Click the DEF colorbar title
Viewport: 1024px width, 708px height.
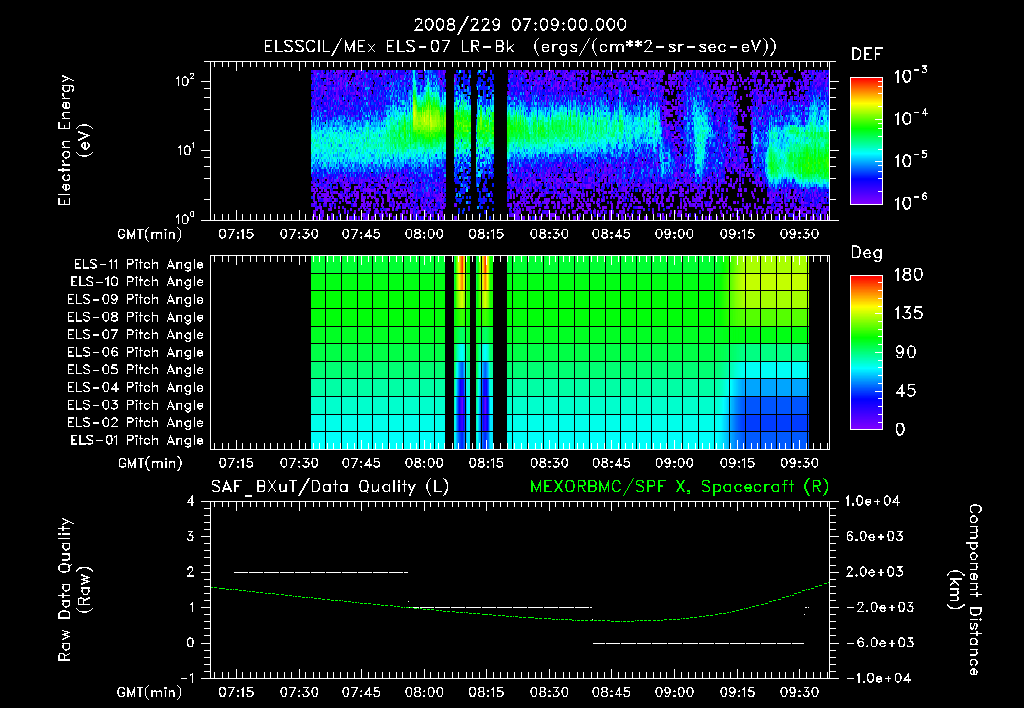(x=867, y=54)
